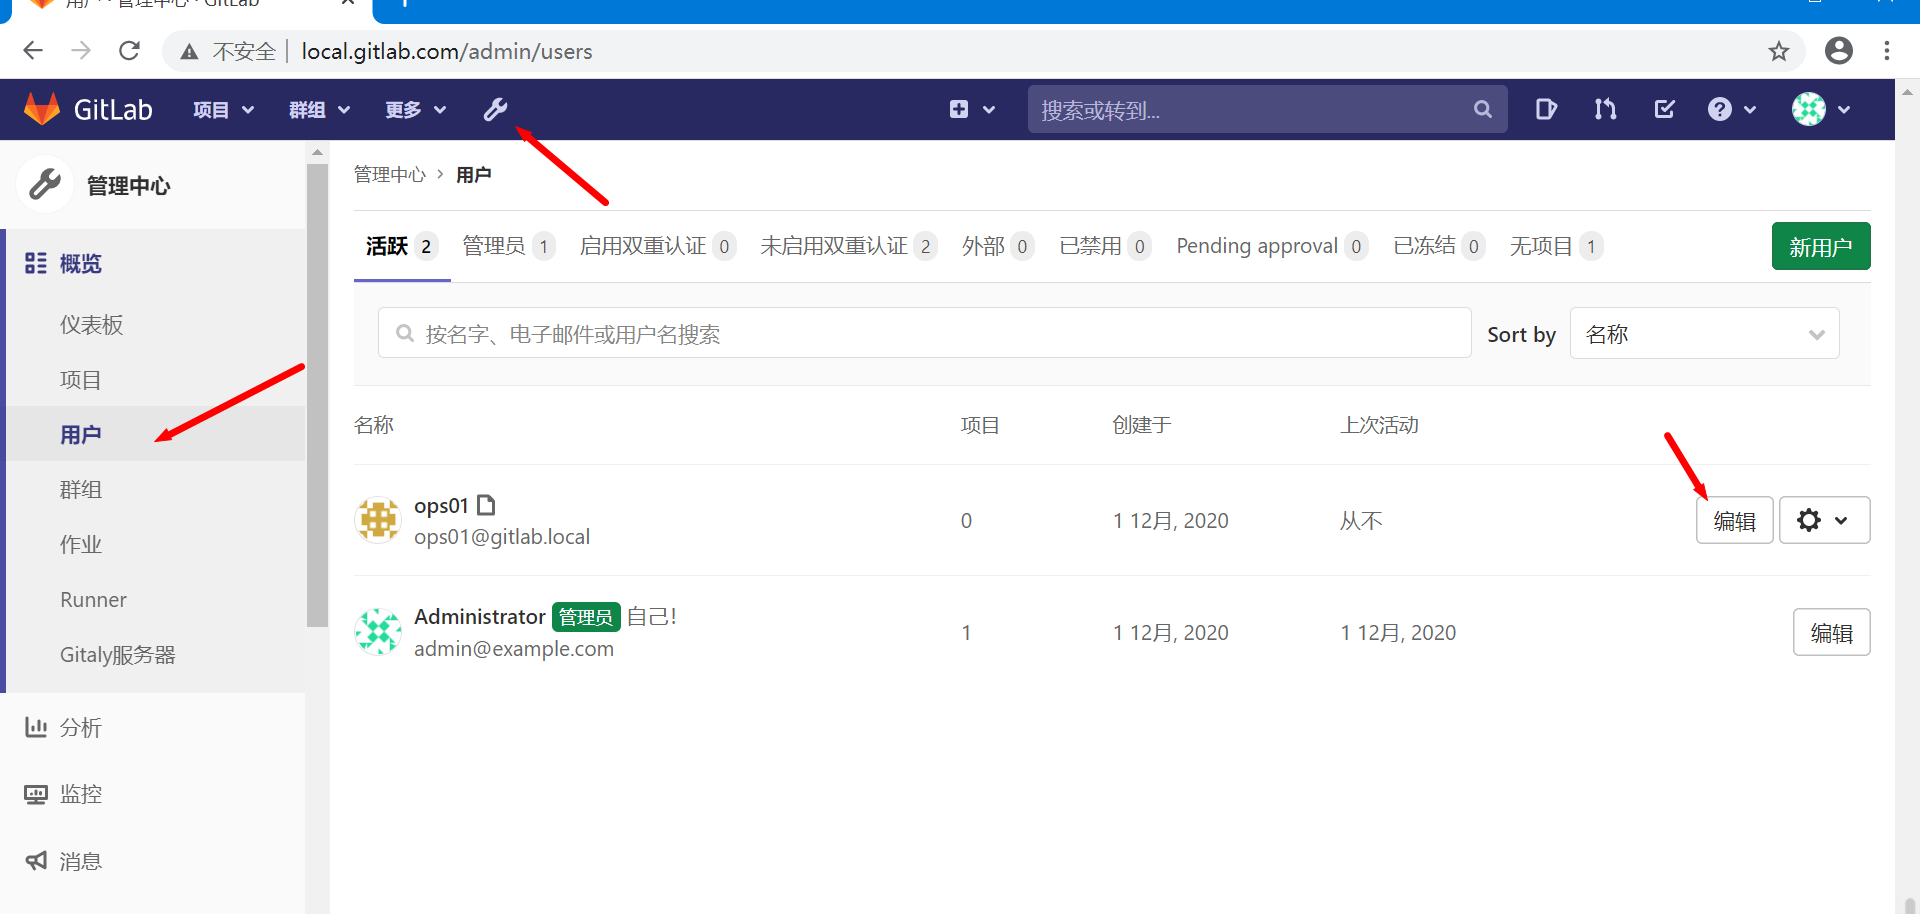Switch to the Pending approval tab
This screenshot has height=914, width=1920.
coord(1272,246)
